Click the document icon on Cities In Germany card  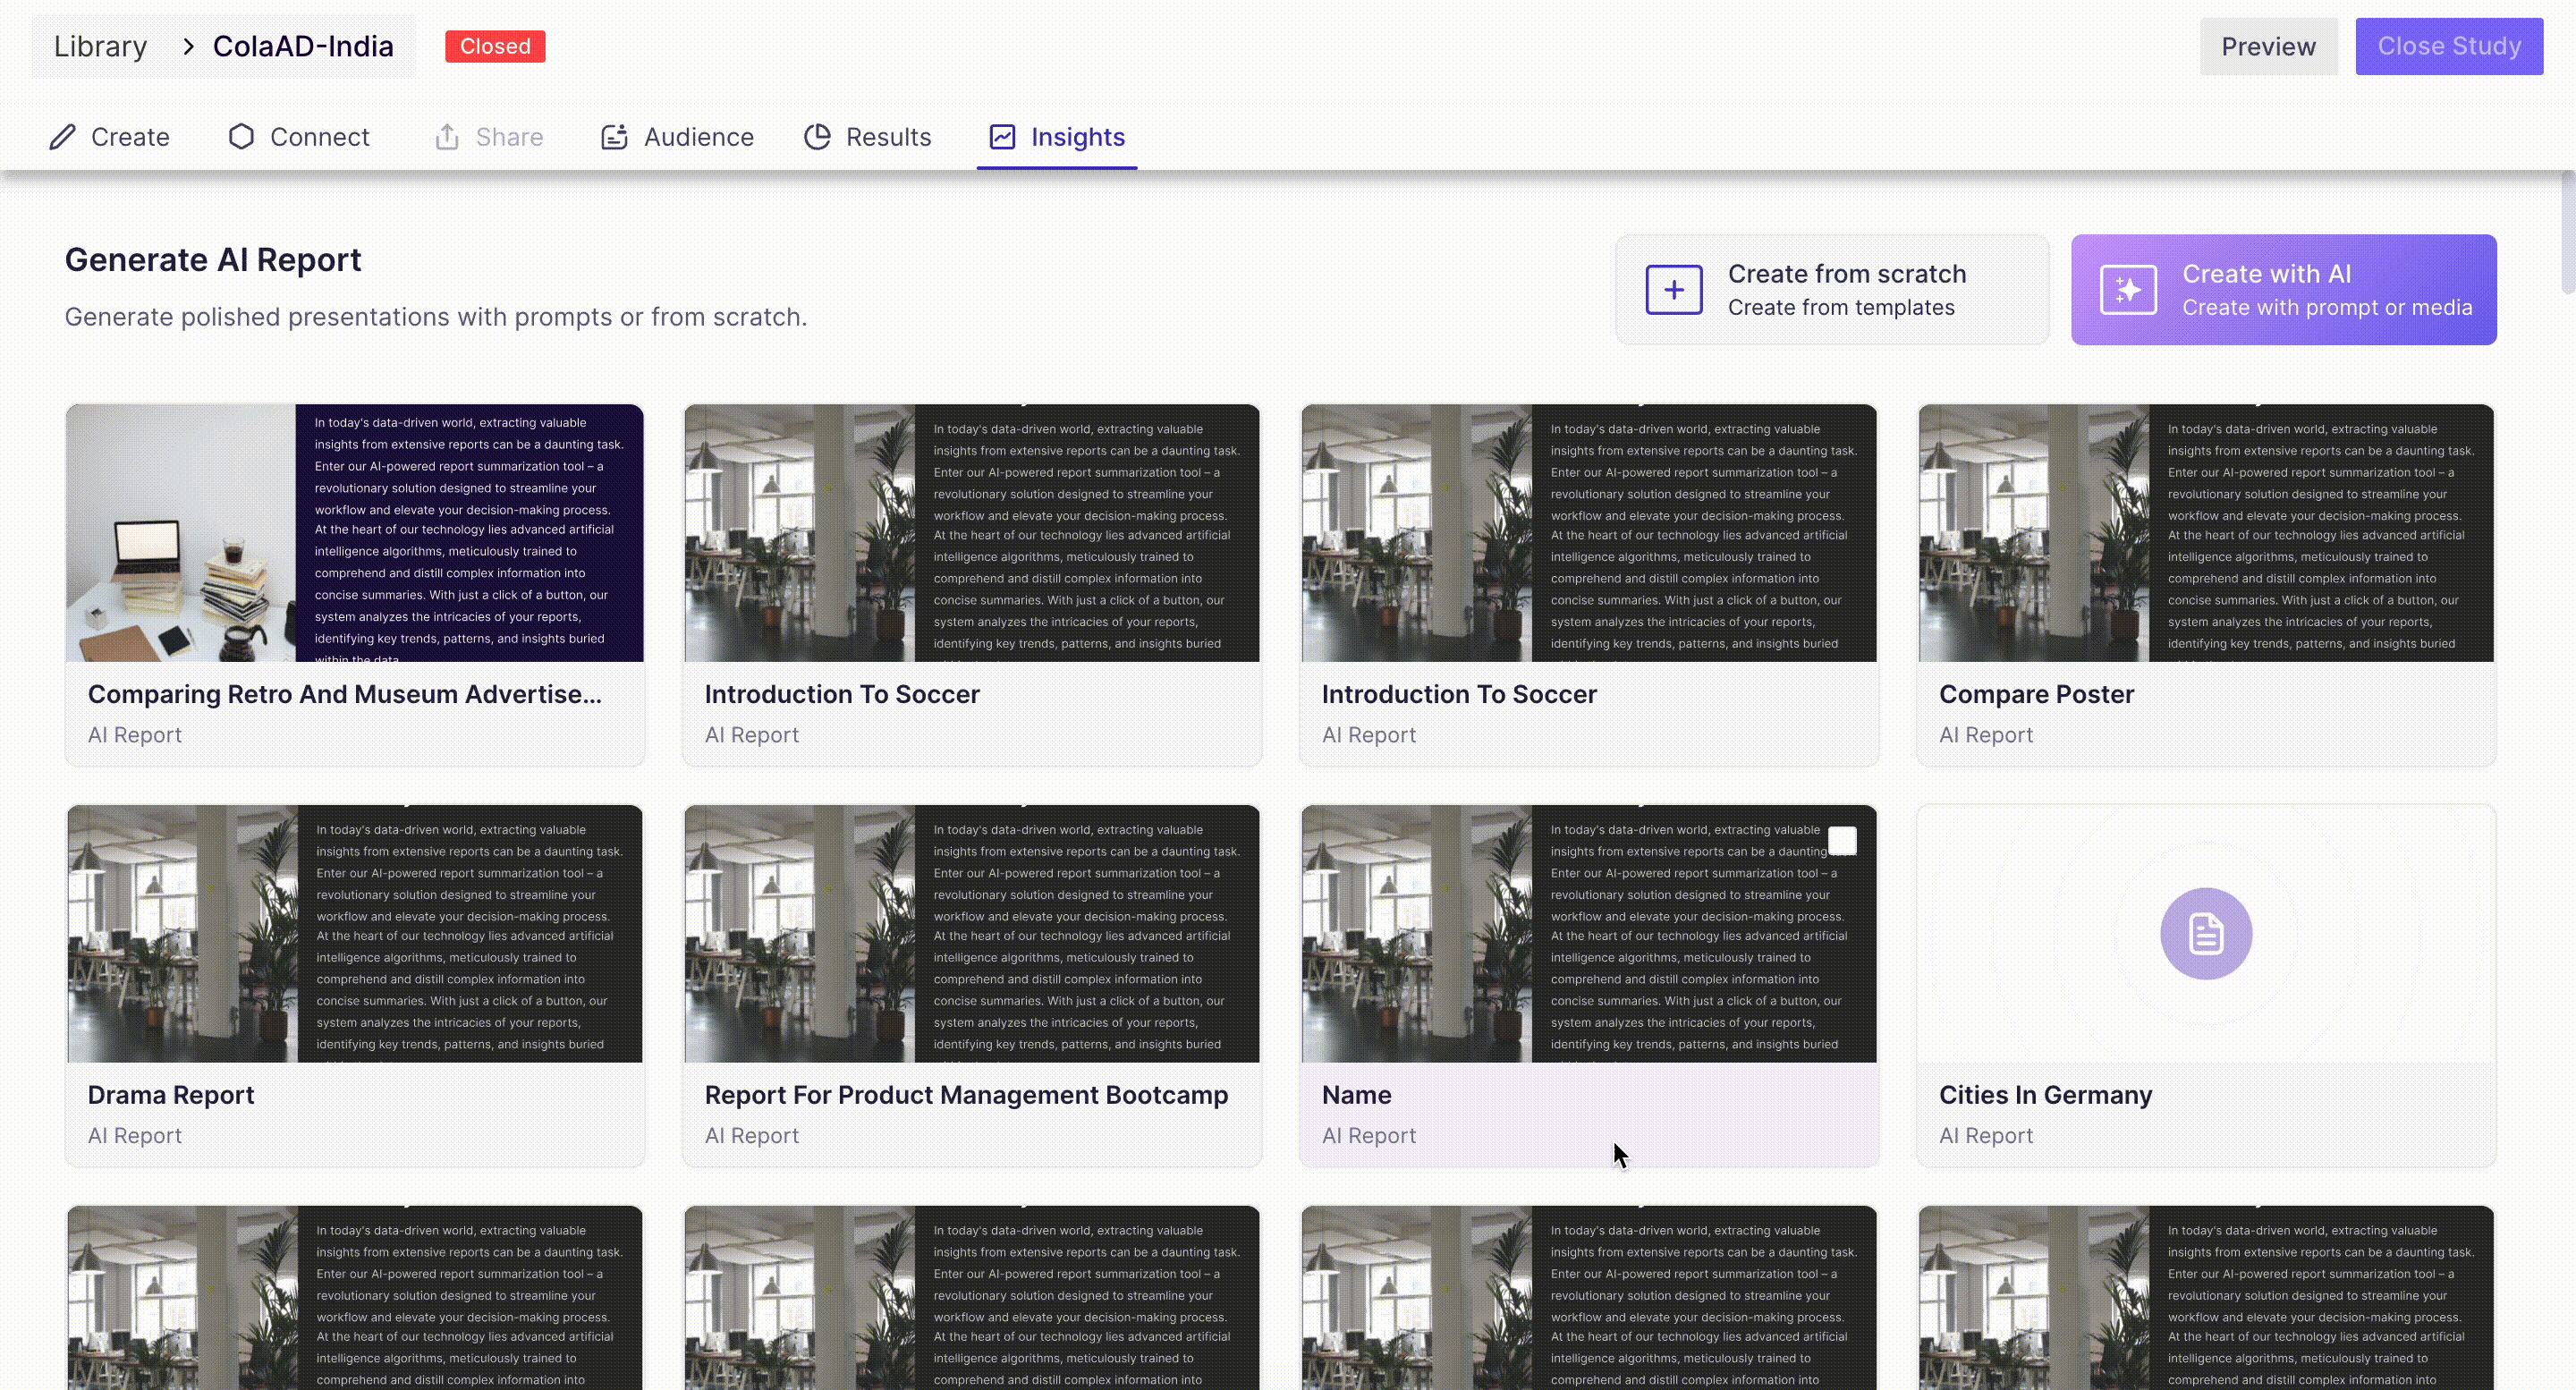pos(2206,934)
